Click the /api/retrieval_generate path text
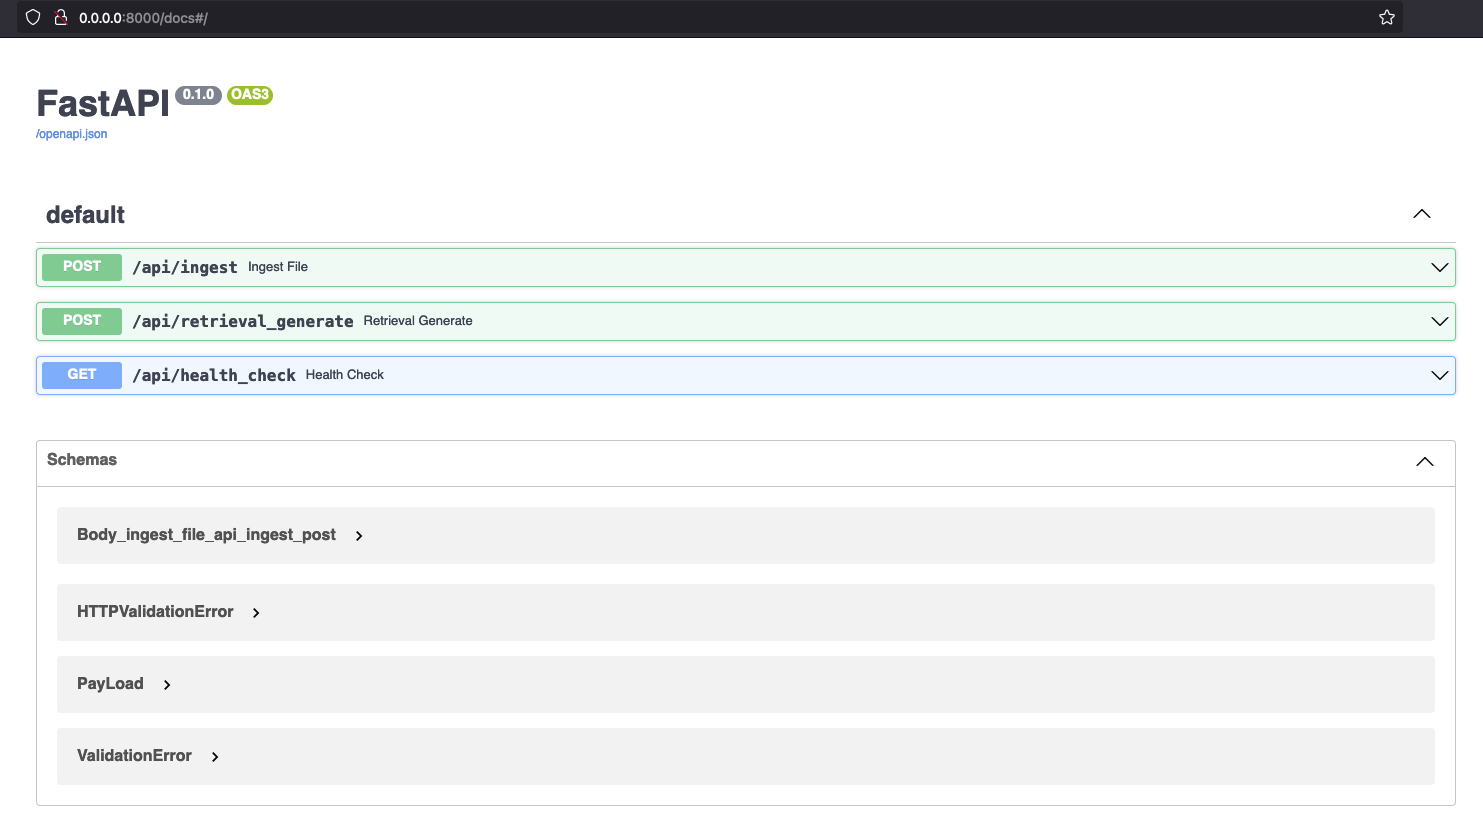Image resolution: width=1483 pixels, height=830 pixels. 243,321
